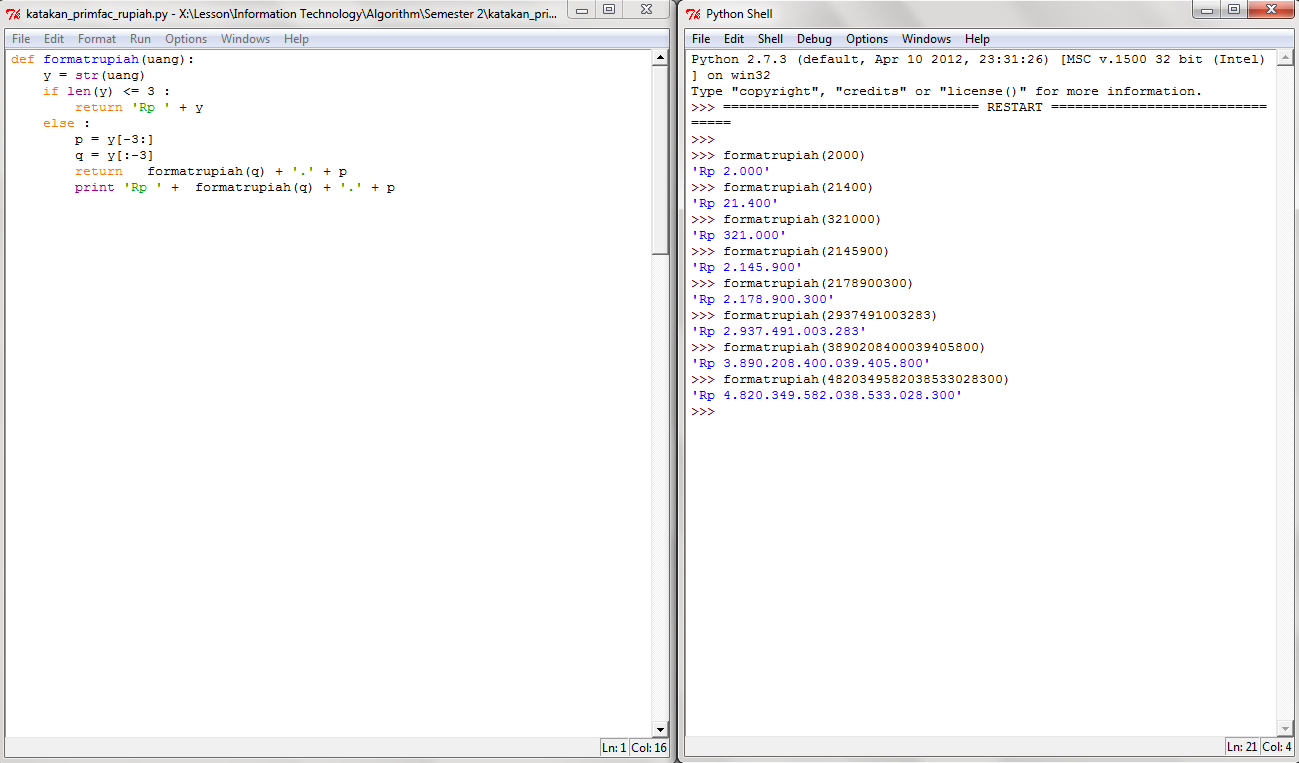Click 'Ln: 1' in the editor status bar
Image resolution: width=1299 pixels, height=763 pixels.
(x=614, y=747)
